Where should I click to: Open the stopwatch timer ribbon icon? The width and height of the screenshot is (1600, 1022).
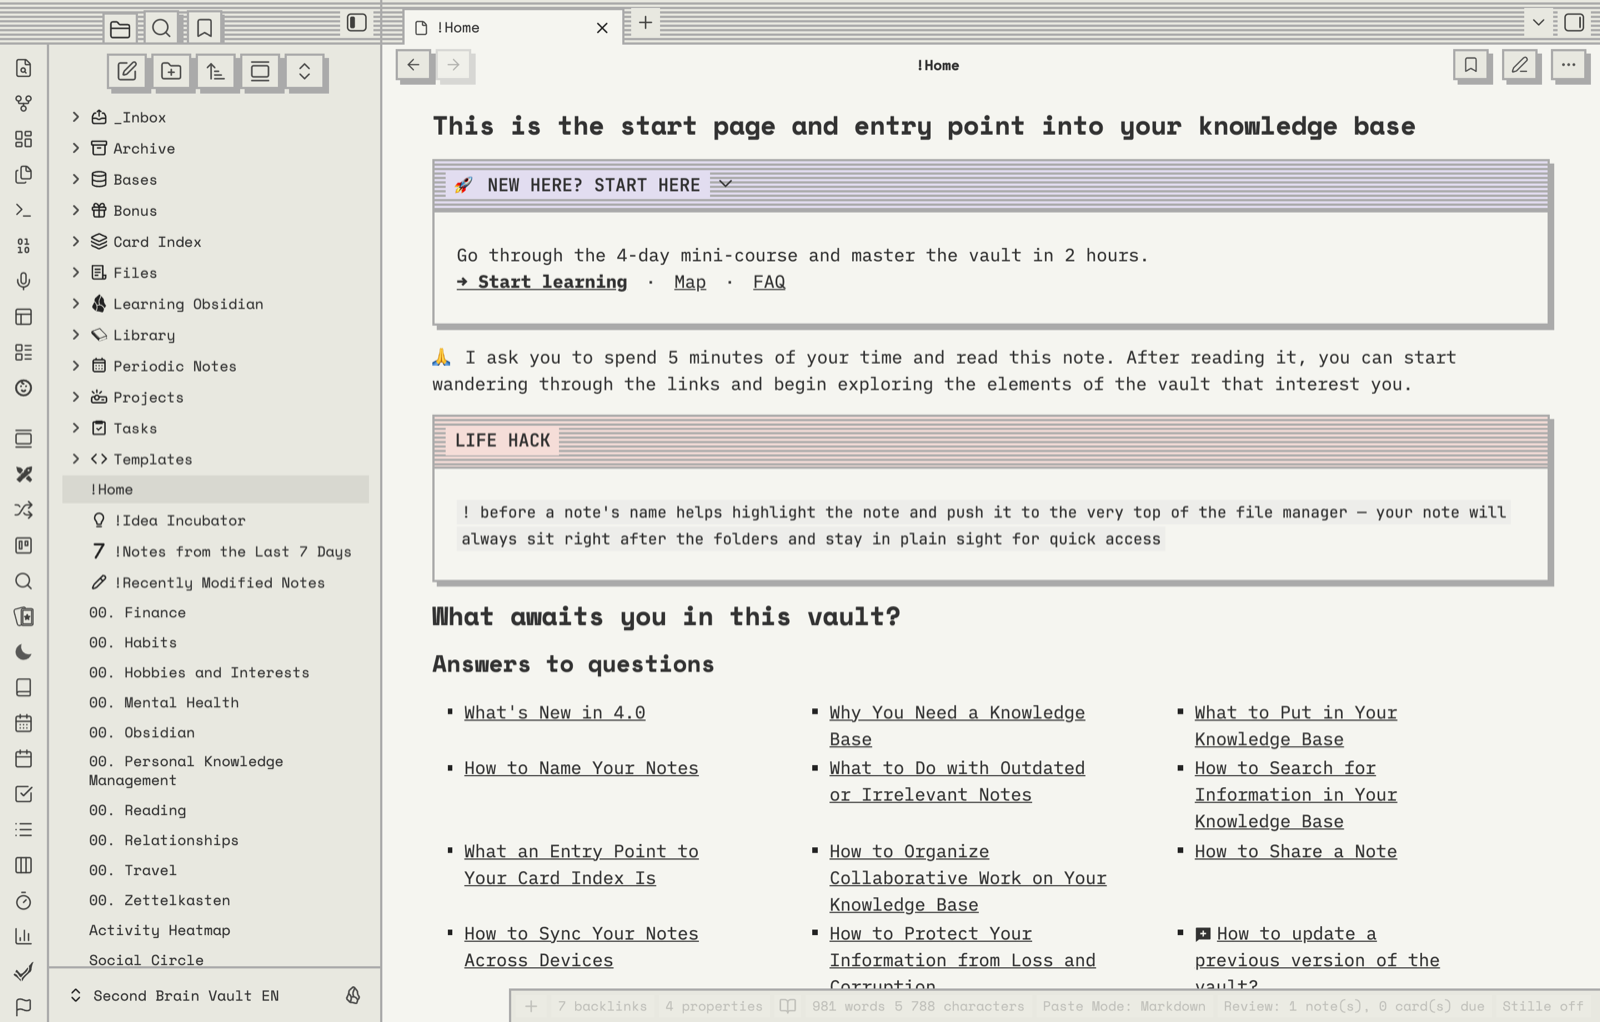pyautogui.click(x=24, y=901)
